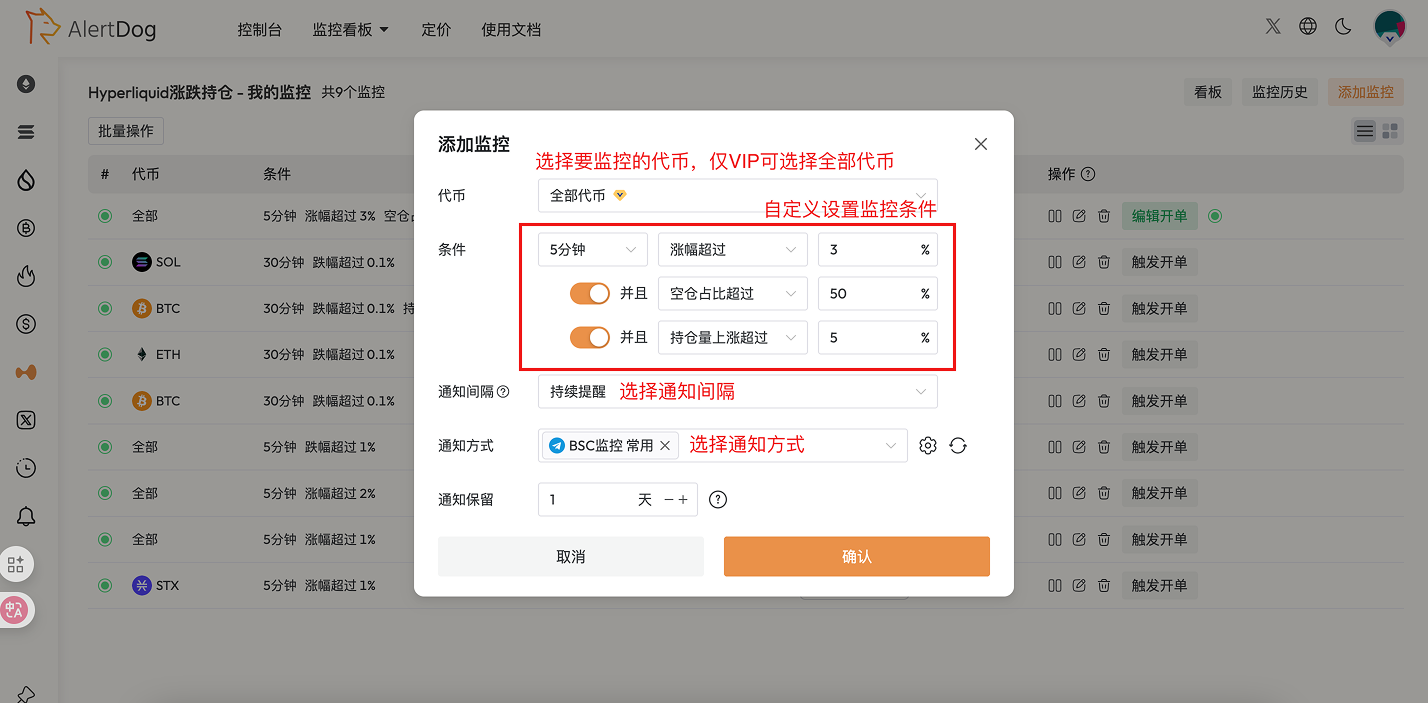The height and width of the screenshot is (703, 1428).
Task: Toggle status dot of STX row
Action: click(105, 585)
